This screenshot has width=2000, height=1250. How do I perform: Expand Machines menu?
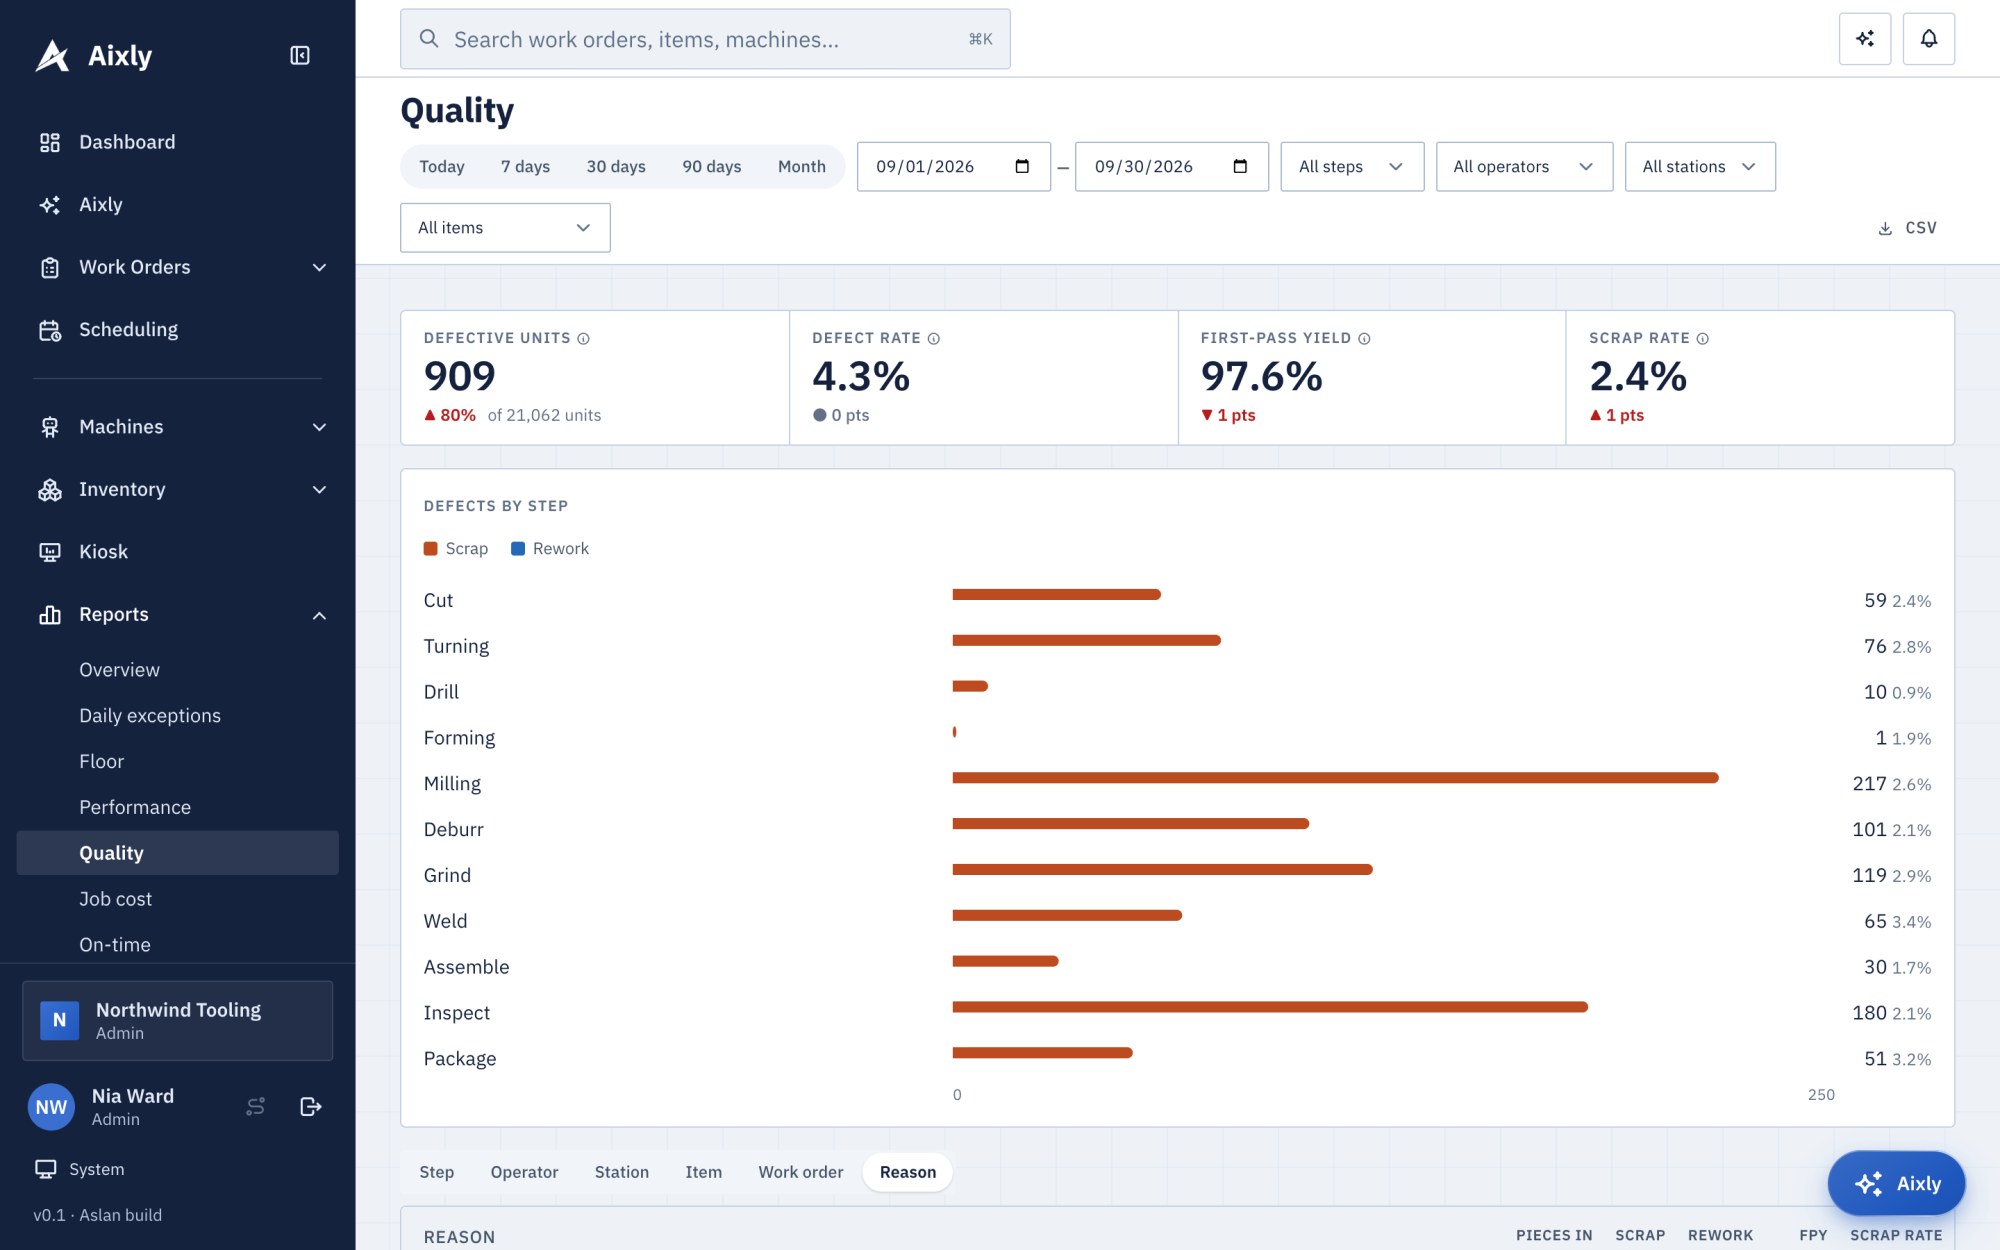(x=178, y=427)
